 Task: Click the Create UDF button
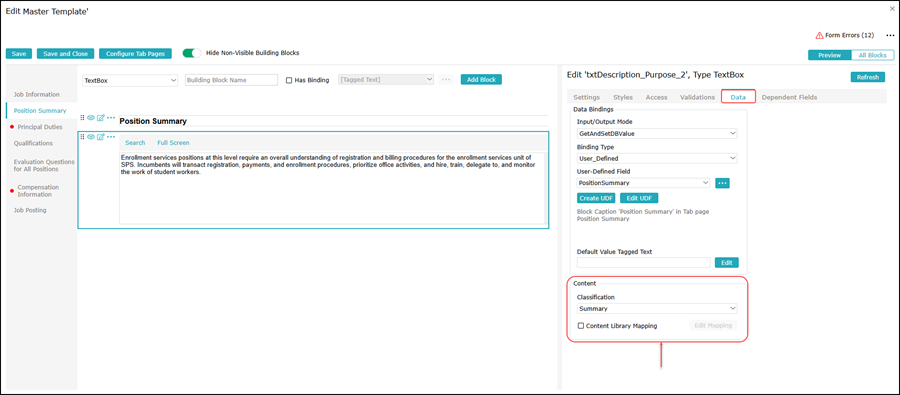pyautogui.click(x=596, y=198)
